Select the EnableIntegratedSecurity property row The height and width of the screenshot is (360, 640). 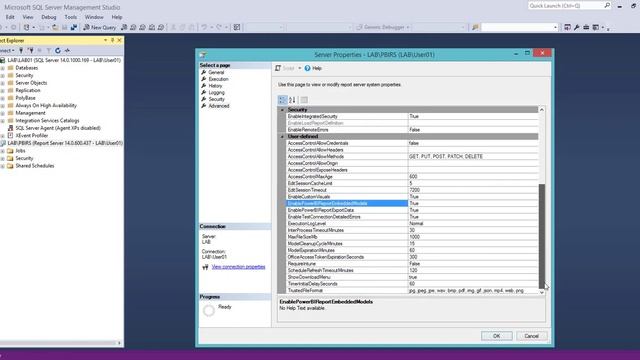point(412,116)
